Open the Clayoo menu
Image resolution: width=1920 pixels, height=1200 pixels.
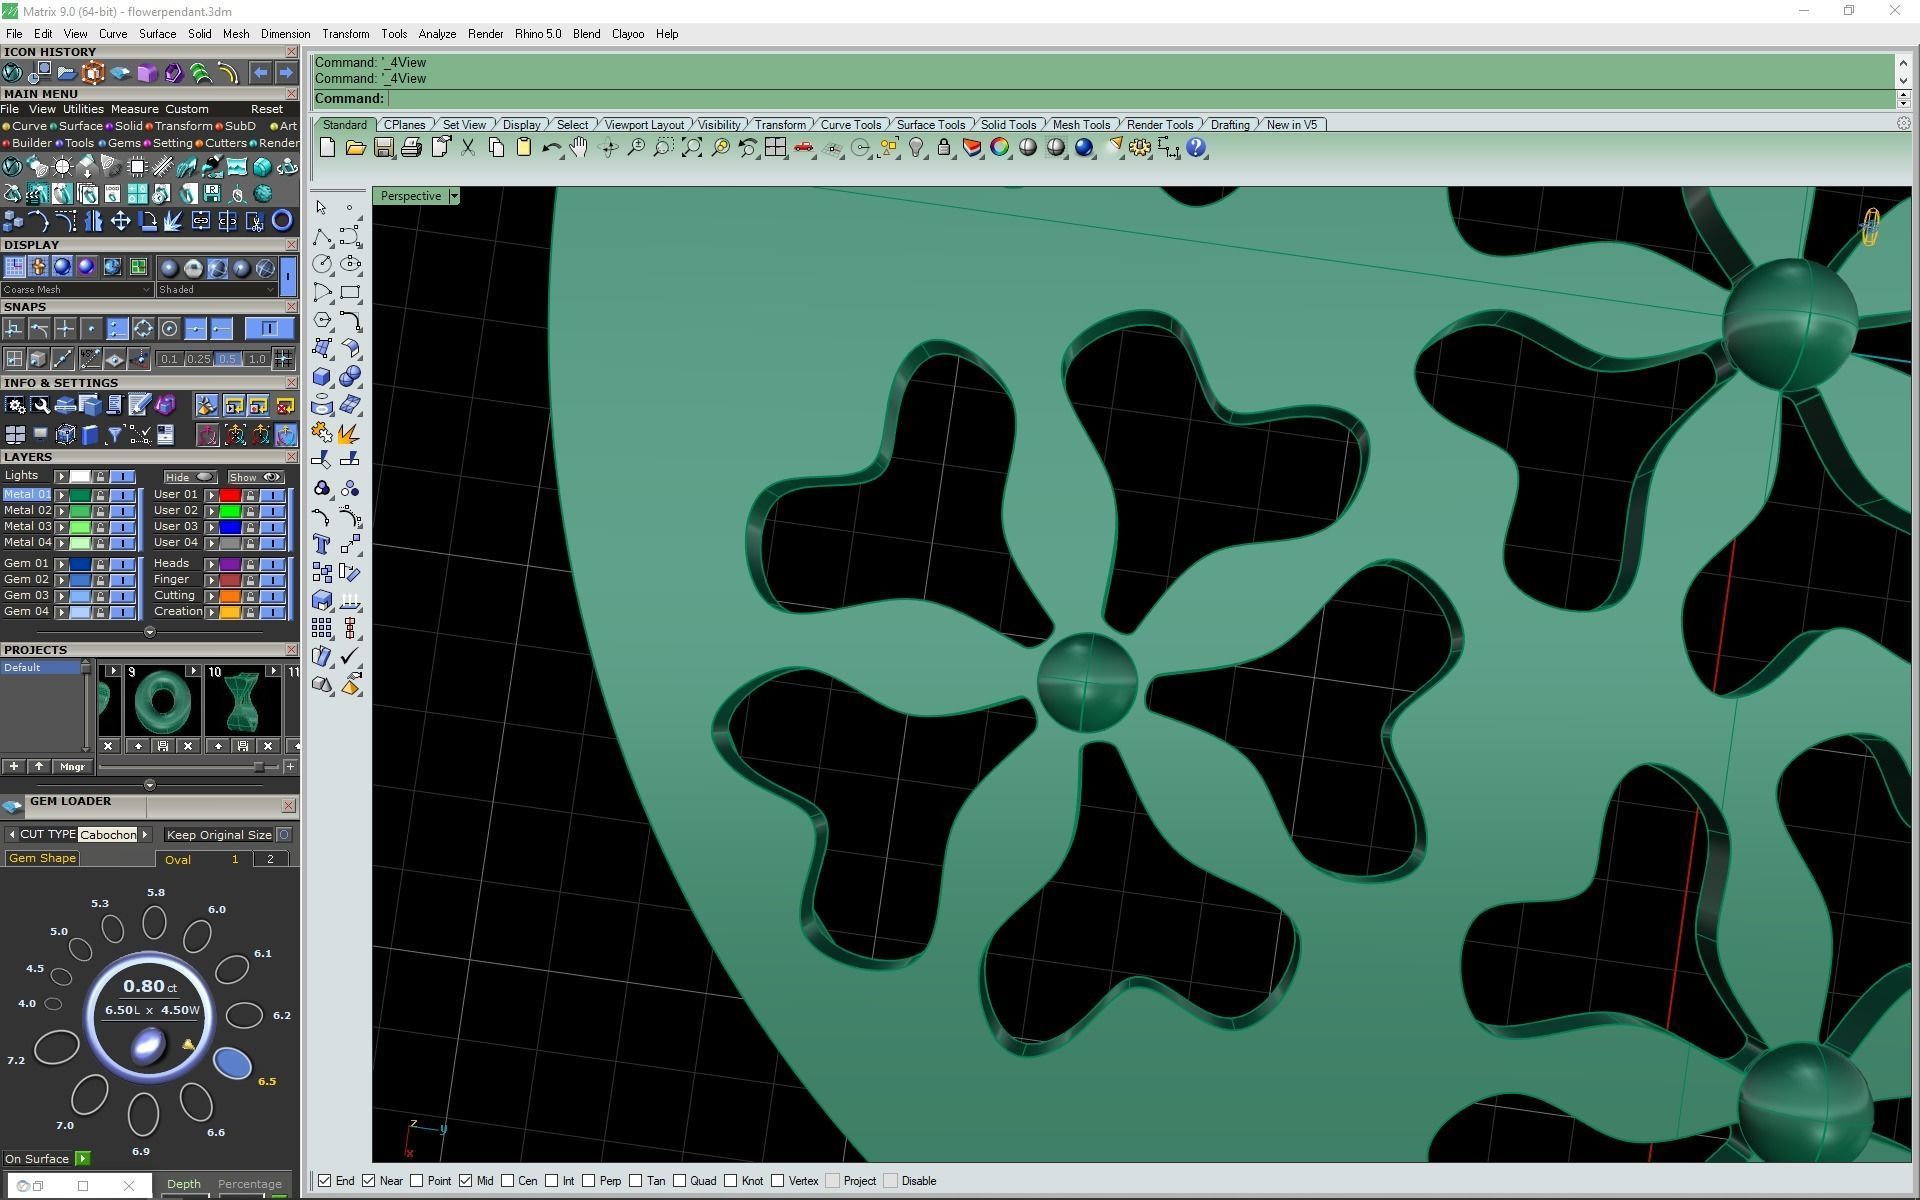tap(628, 34)
